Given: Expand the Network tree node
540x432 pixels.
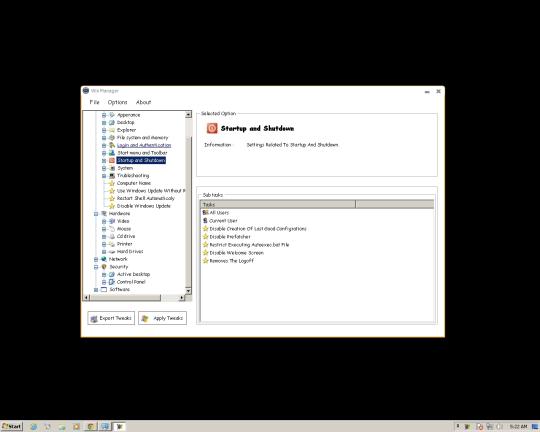Looking at the screenshot, I should coord(96,259).
